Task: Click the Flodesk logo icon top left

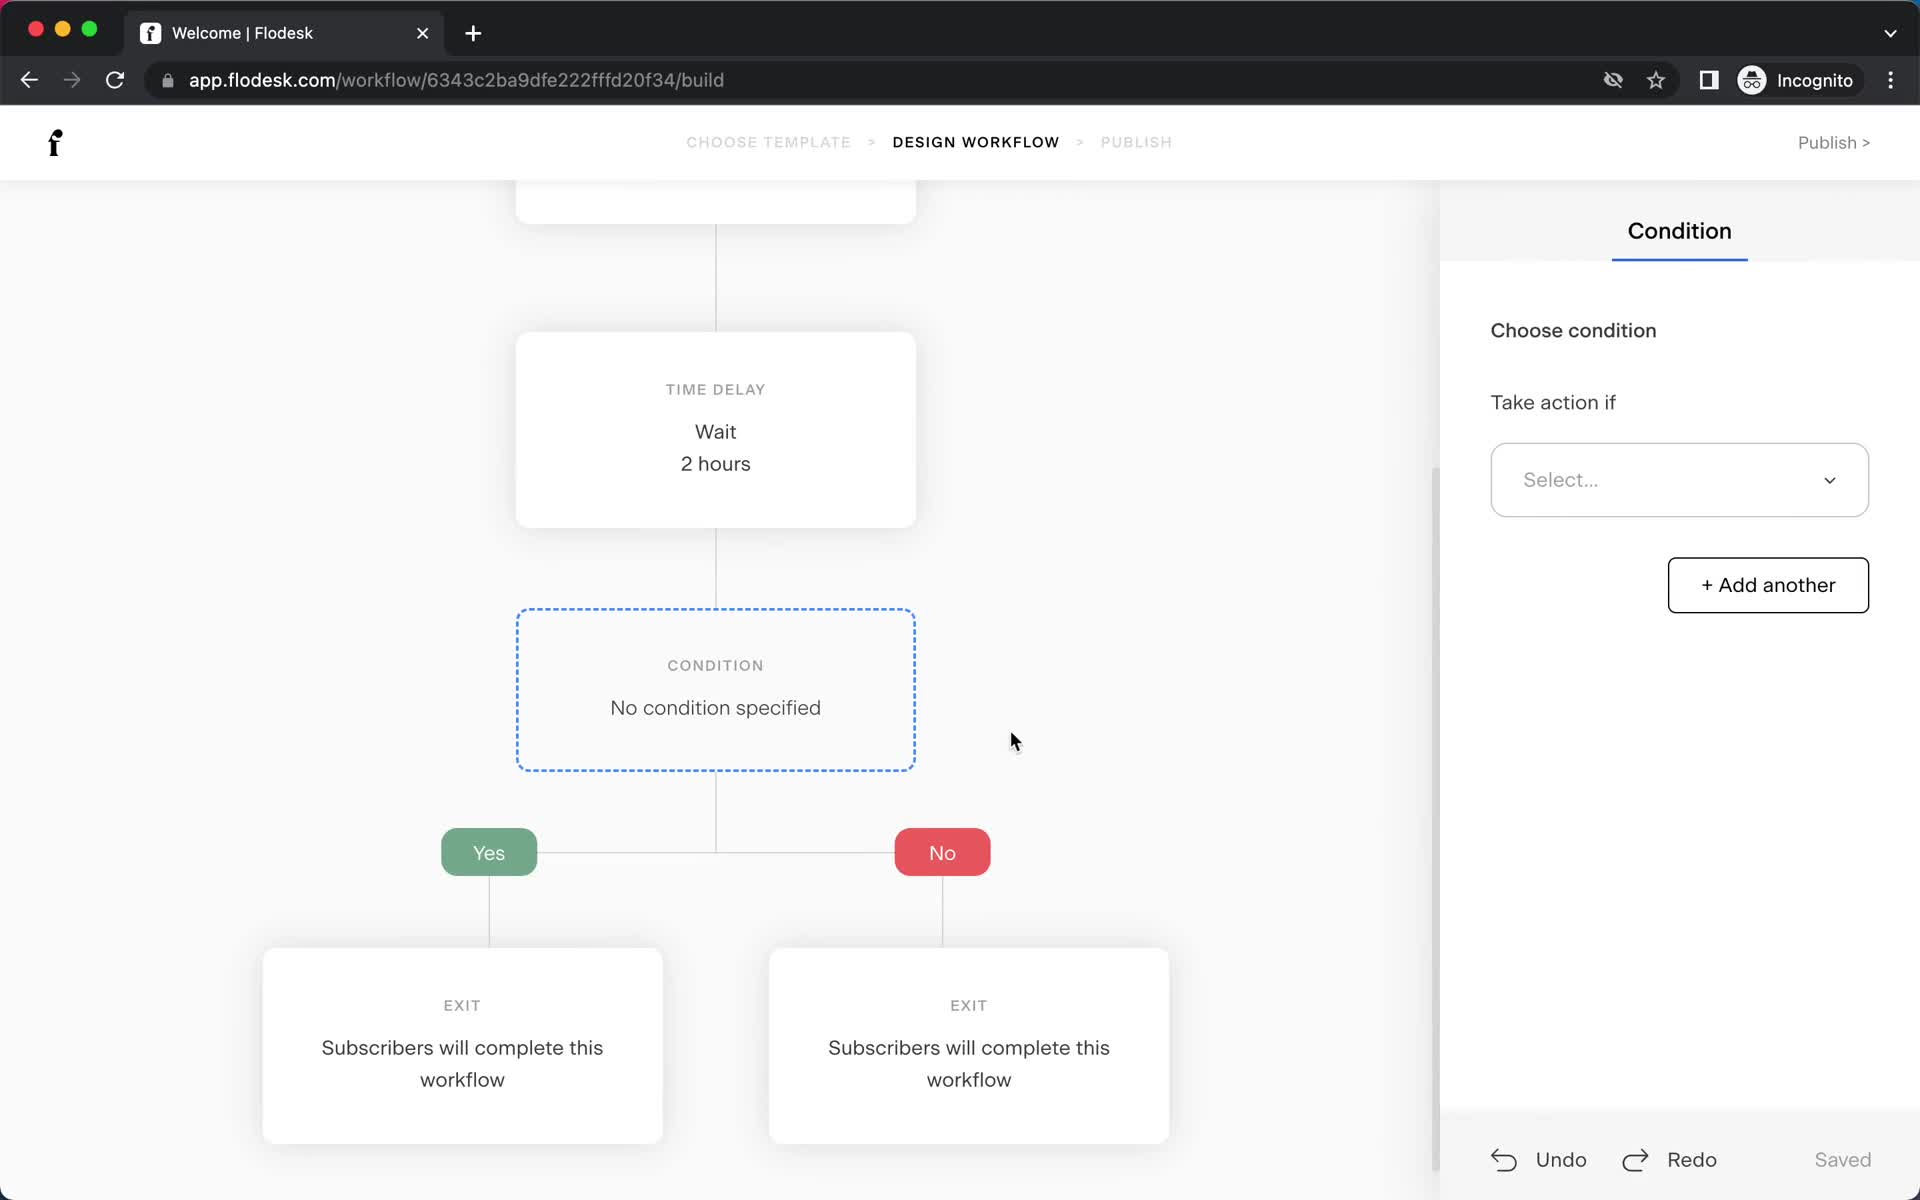Action: [54, 142]
